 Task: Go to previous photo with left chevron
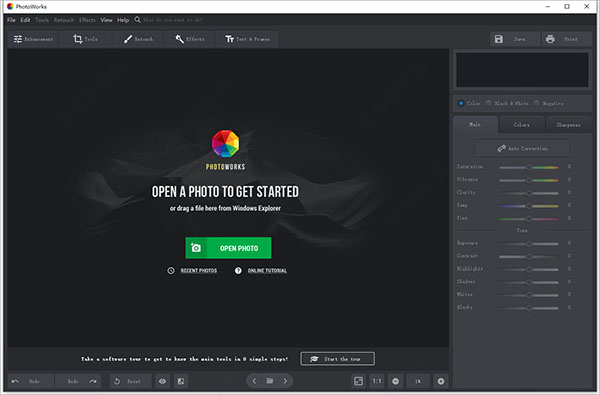pos(254,381)
